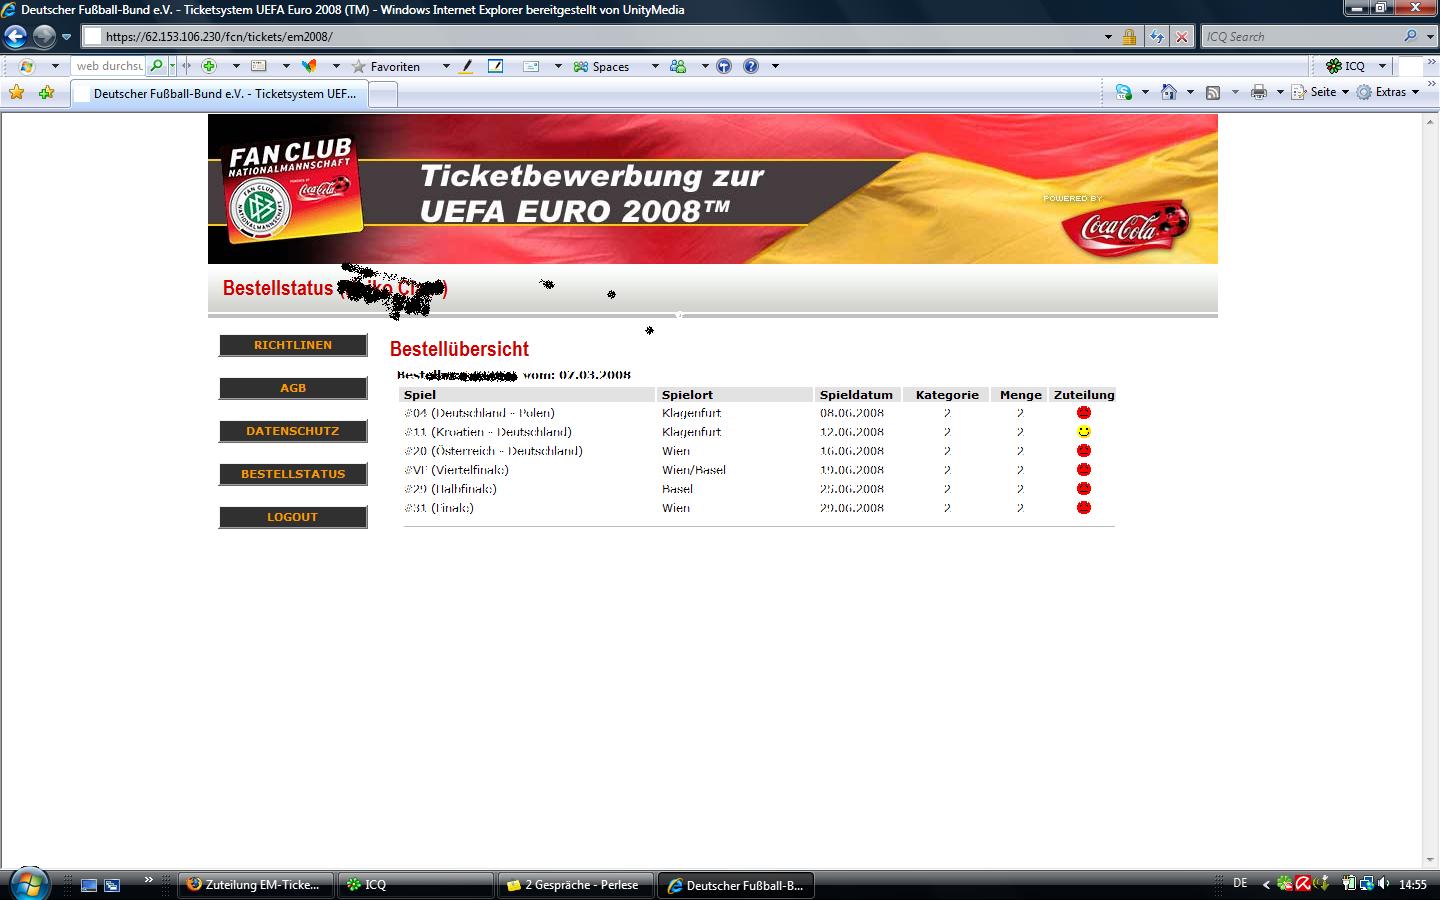The width and height of the screenshot is (1440, 900).
Task: Click the yellow smiley for Kroatien - Deutschland
Action: pyautogui.click(x=1083, y=432)
